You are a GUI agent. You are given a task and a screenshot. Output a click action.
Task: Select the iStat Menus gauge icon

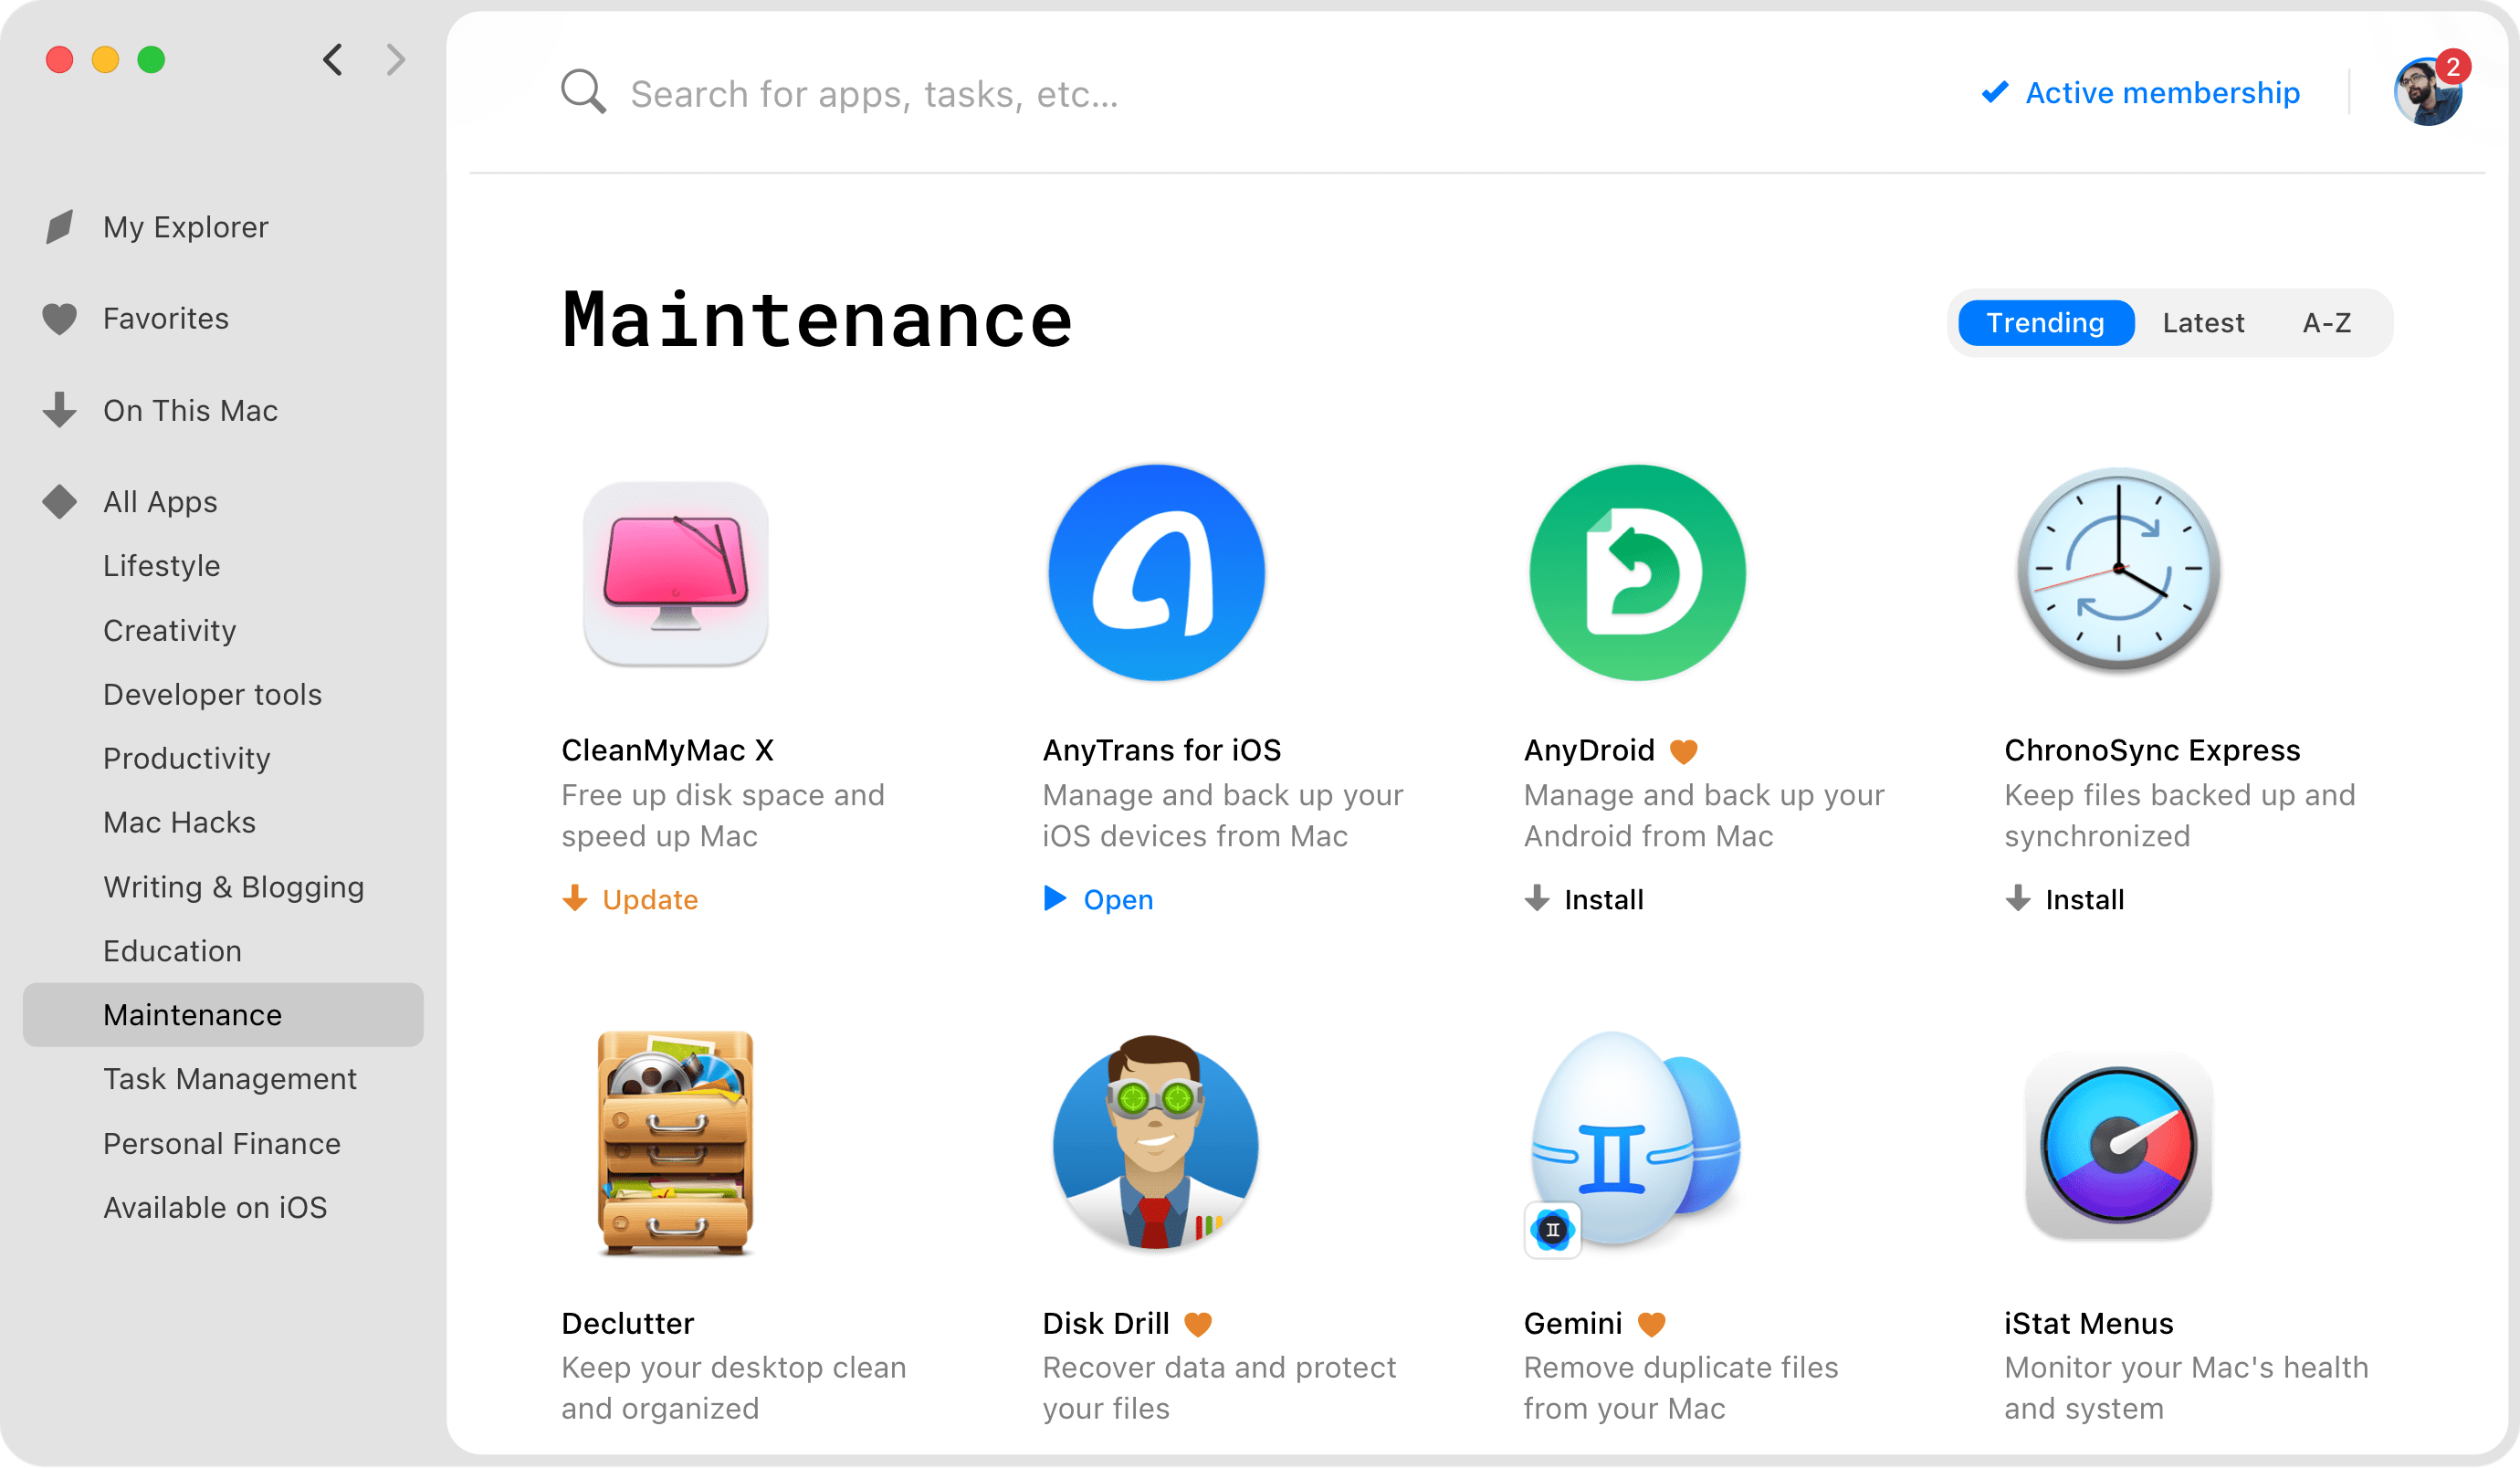pyautogui.click(x=2117, y=1146)
